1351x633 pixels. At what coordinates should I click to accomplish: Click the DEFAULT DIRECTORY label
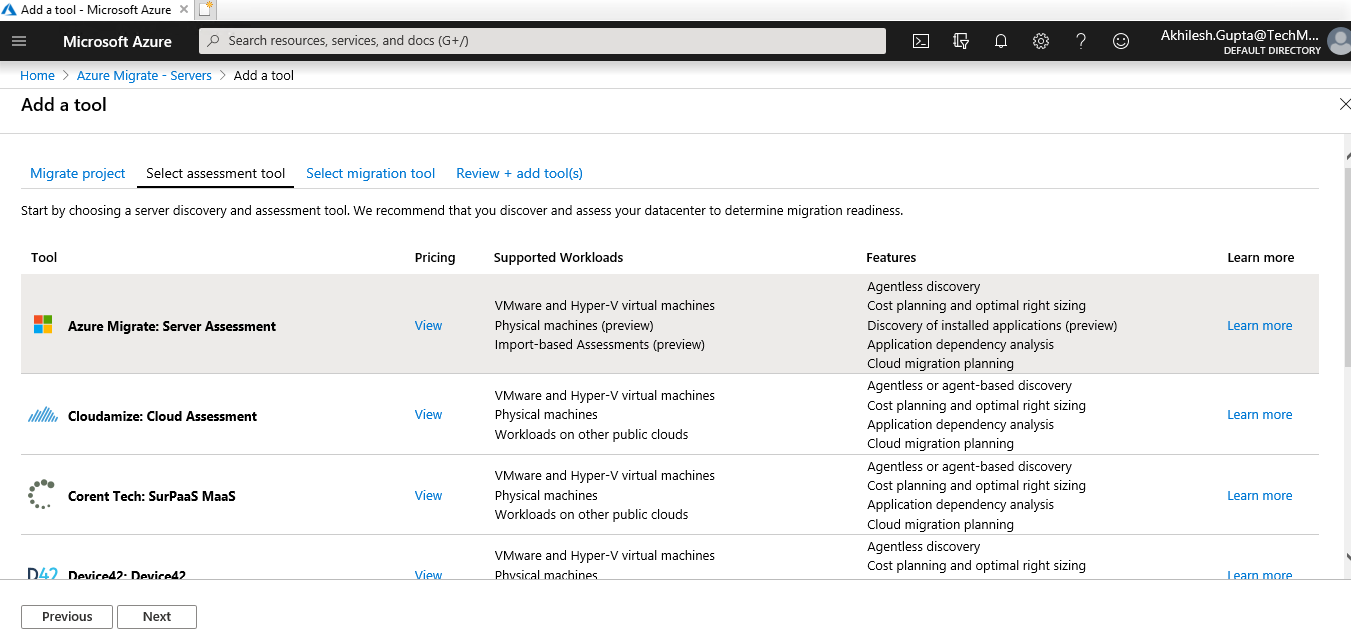click(1272, 50)
